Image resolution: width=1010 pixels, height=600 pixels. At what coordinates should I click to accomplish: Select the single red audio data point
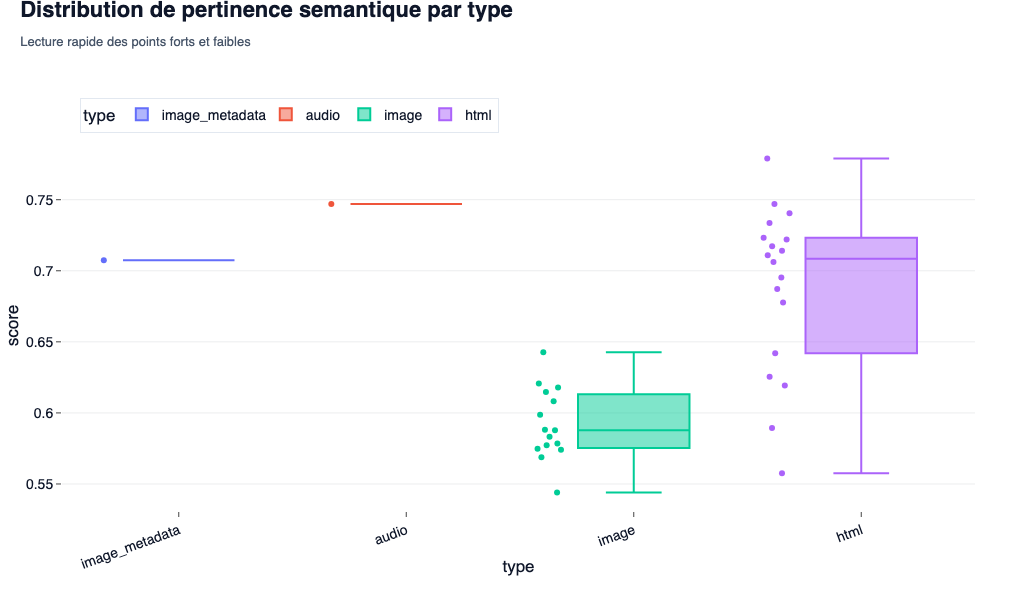(331, 204)
